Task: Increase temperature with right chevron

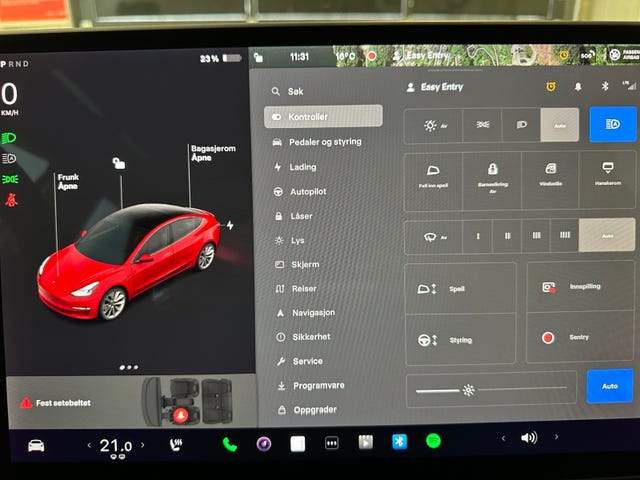Action: point(142,444)
